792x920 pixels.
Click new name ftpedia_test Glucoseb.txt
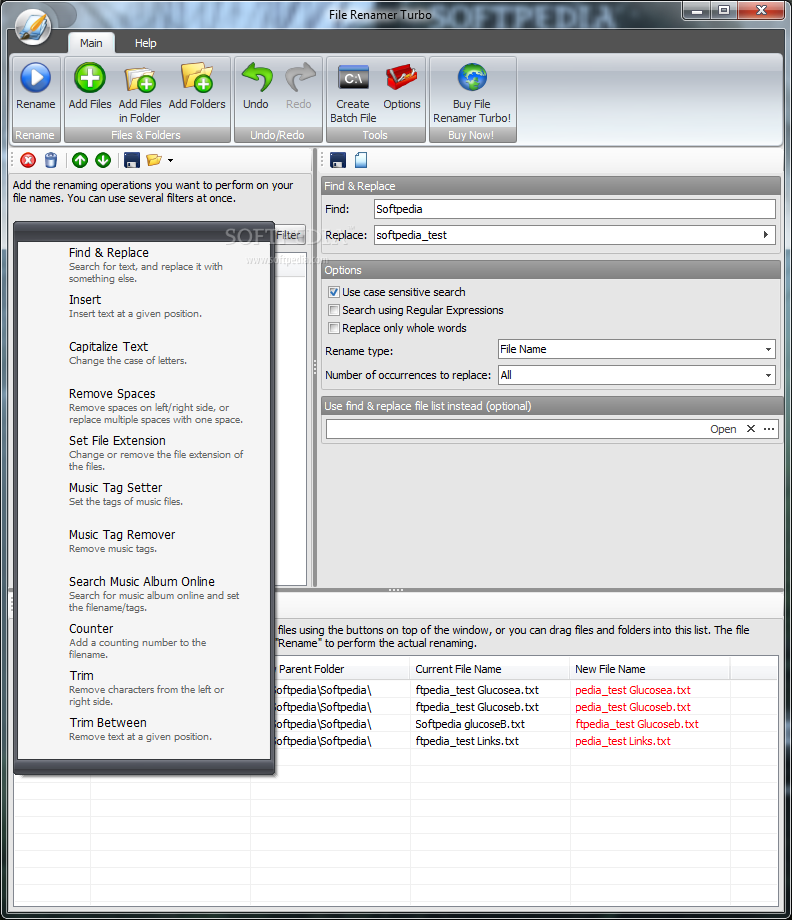click(637, 724)
